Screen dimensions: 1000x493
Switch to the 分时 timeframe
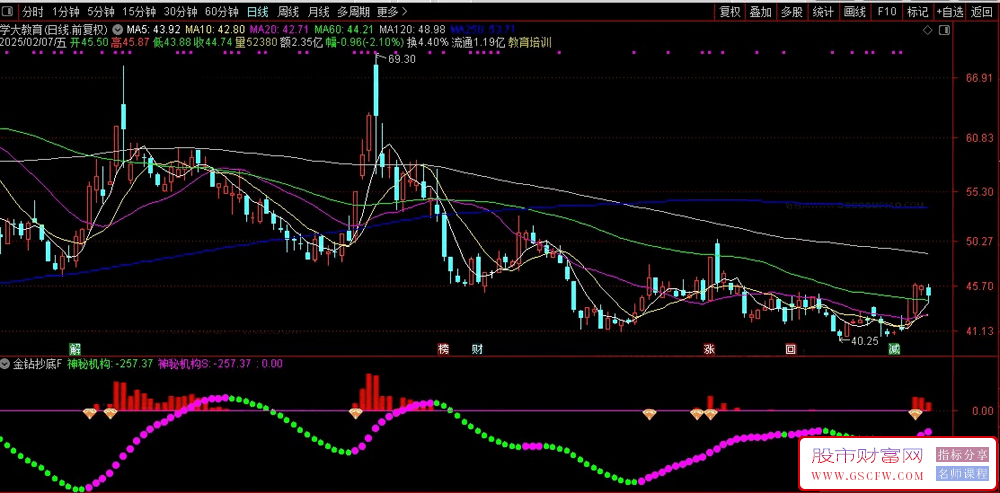[x=33, y=11]
